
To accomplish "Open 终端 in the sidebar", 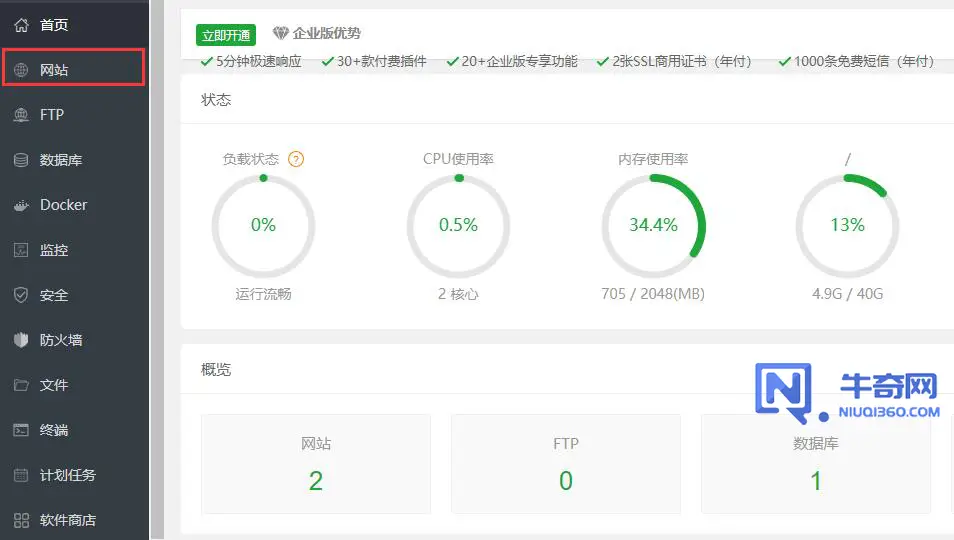I will [x=74, y=430].
